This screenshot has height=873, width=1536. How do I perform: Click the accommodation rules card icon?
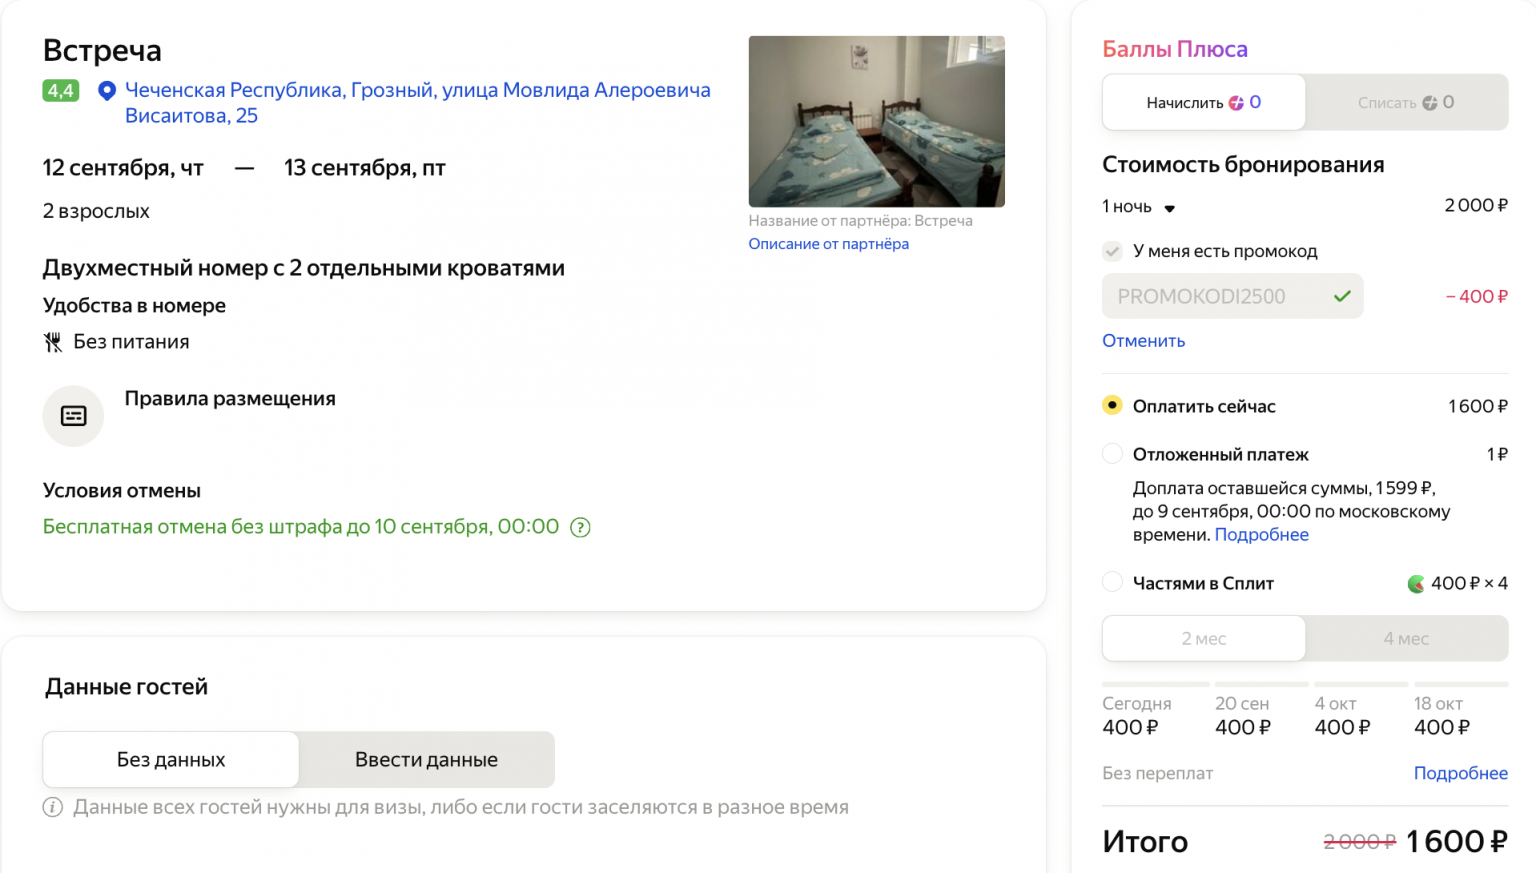pos(73,416)
